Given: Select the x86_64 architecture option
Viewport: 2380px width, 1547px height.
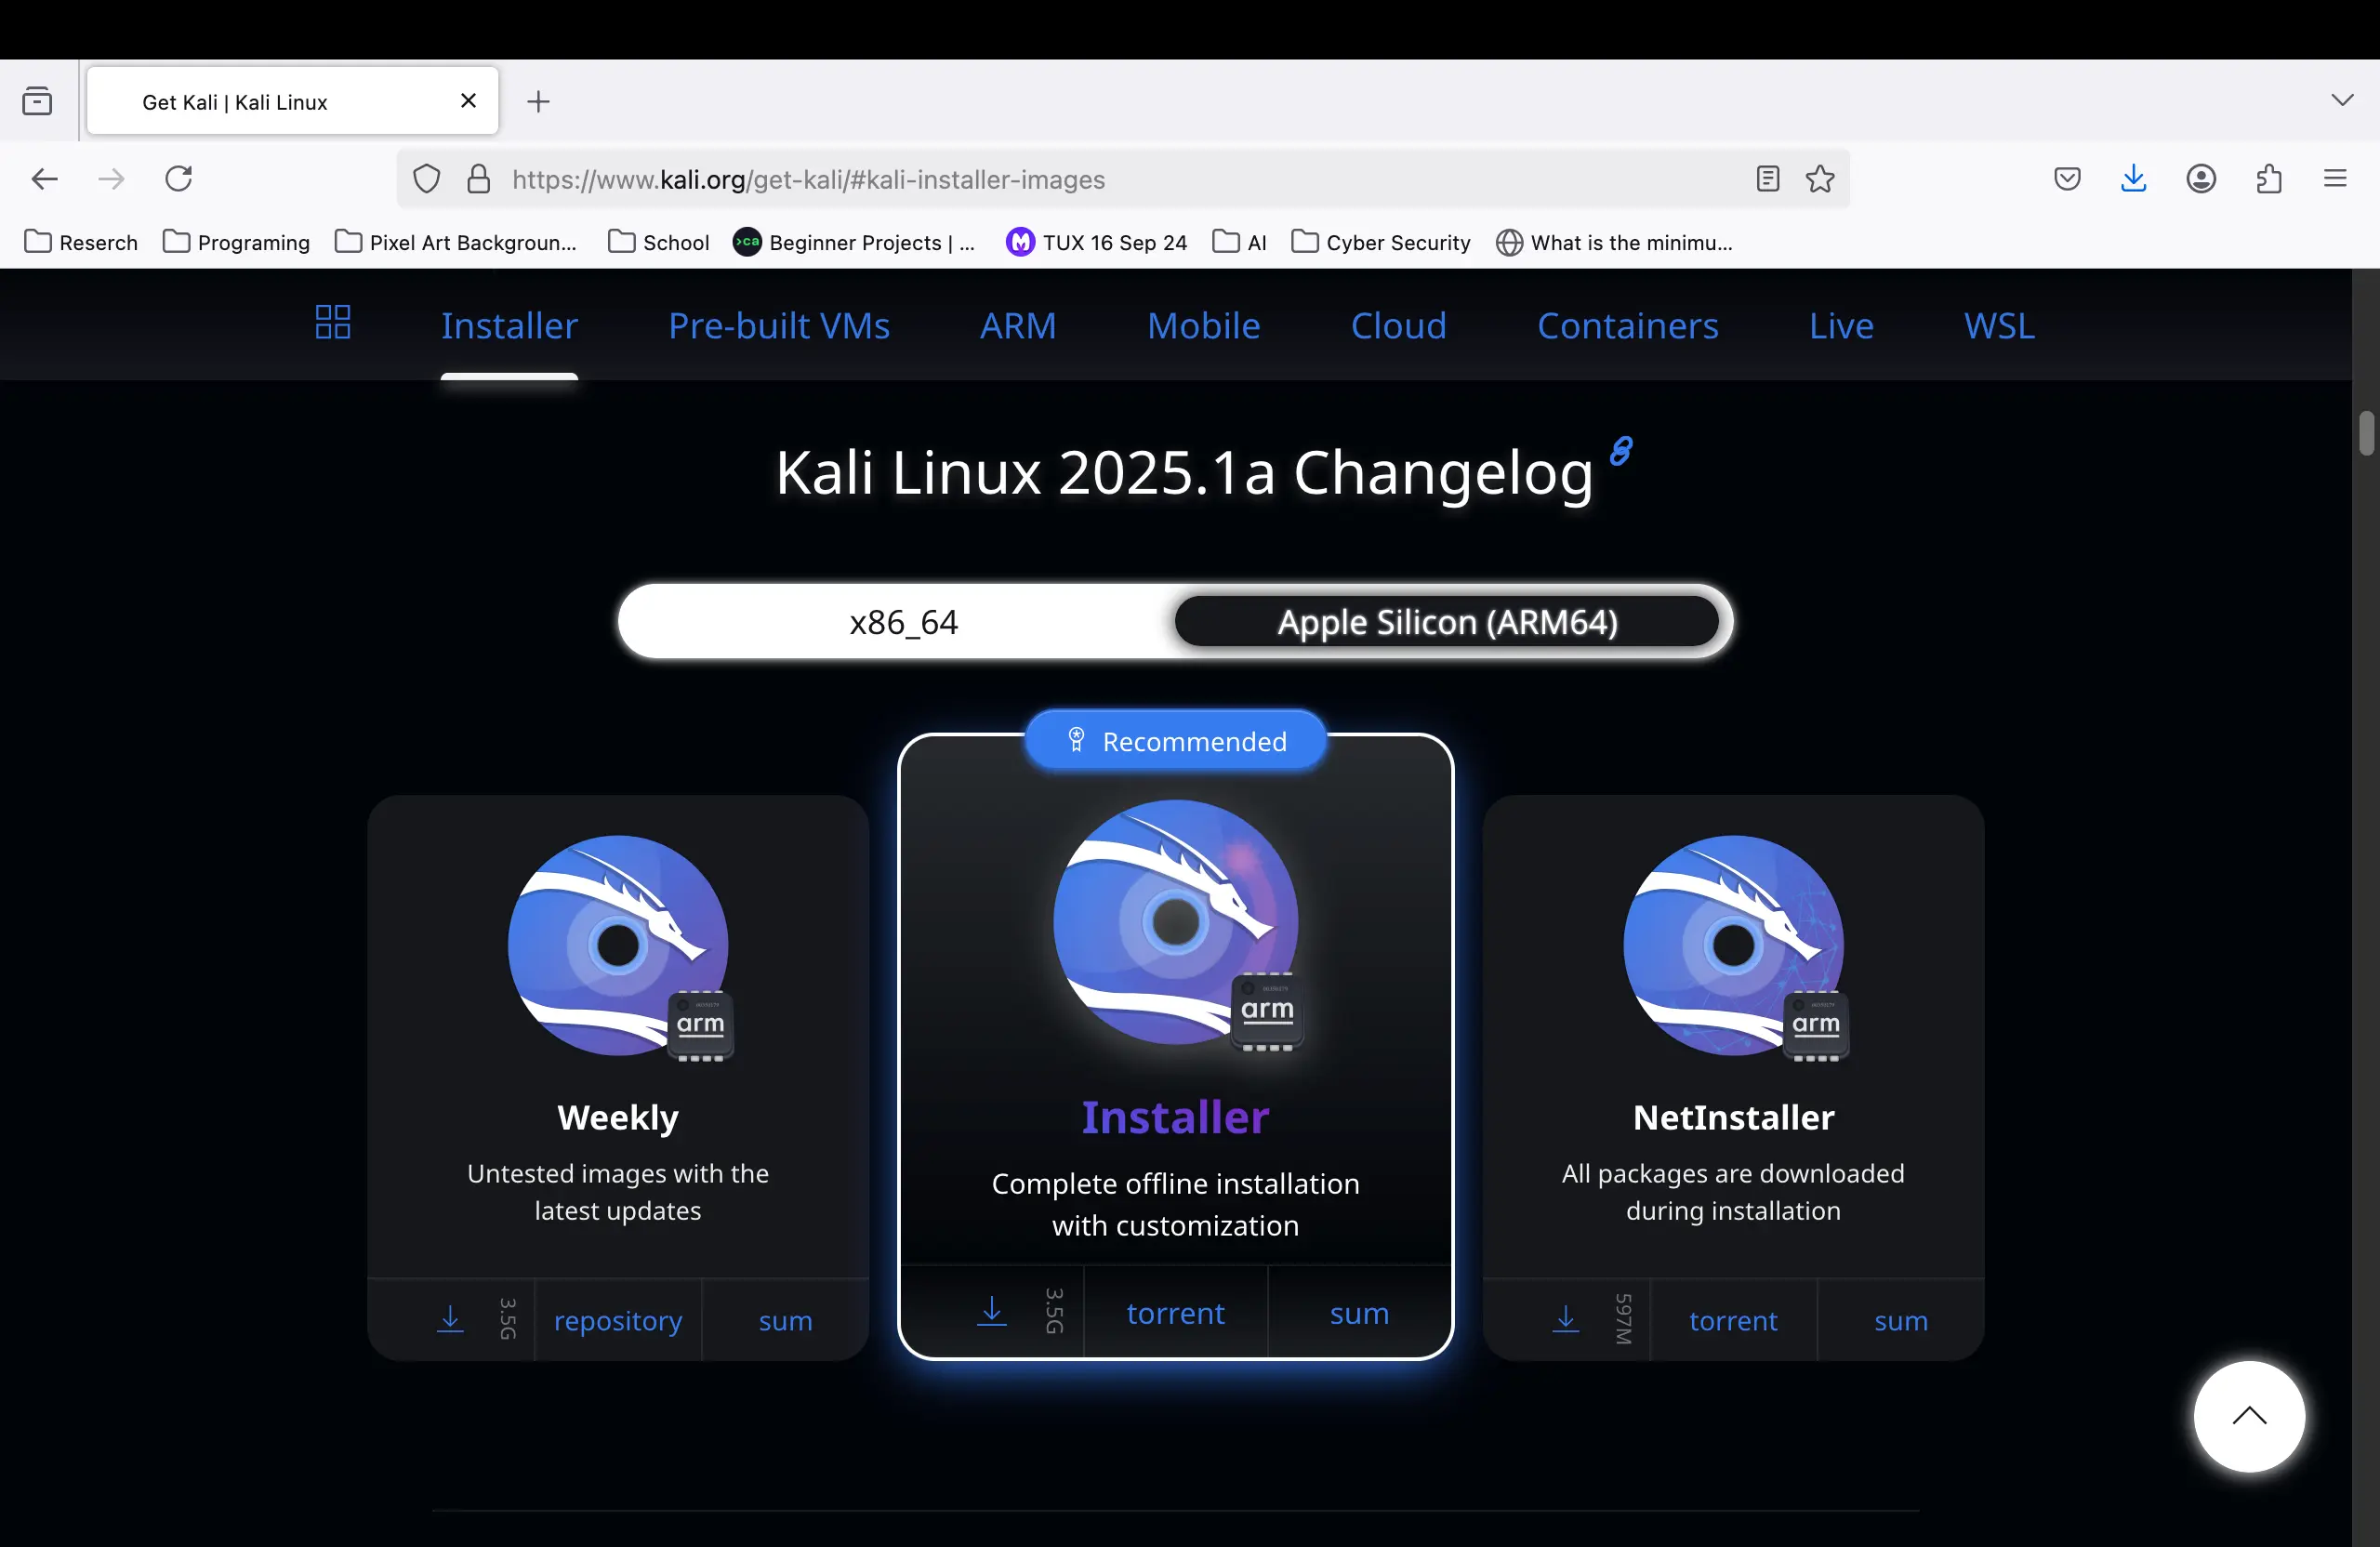Looking at the screenshot, I should coord(901,621).
